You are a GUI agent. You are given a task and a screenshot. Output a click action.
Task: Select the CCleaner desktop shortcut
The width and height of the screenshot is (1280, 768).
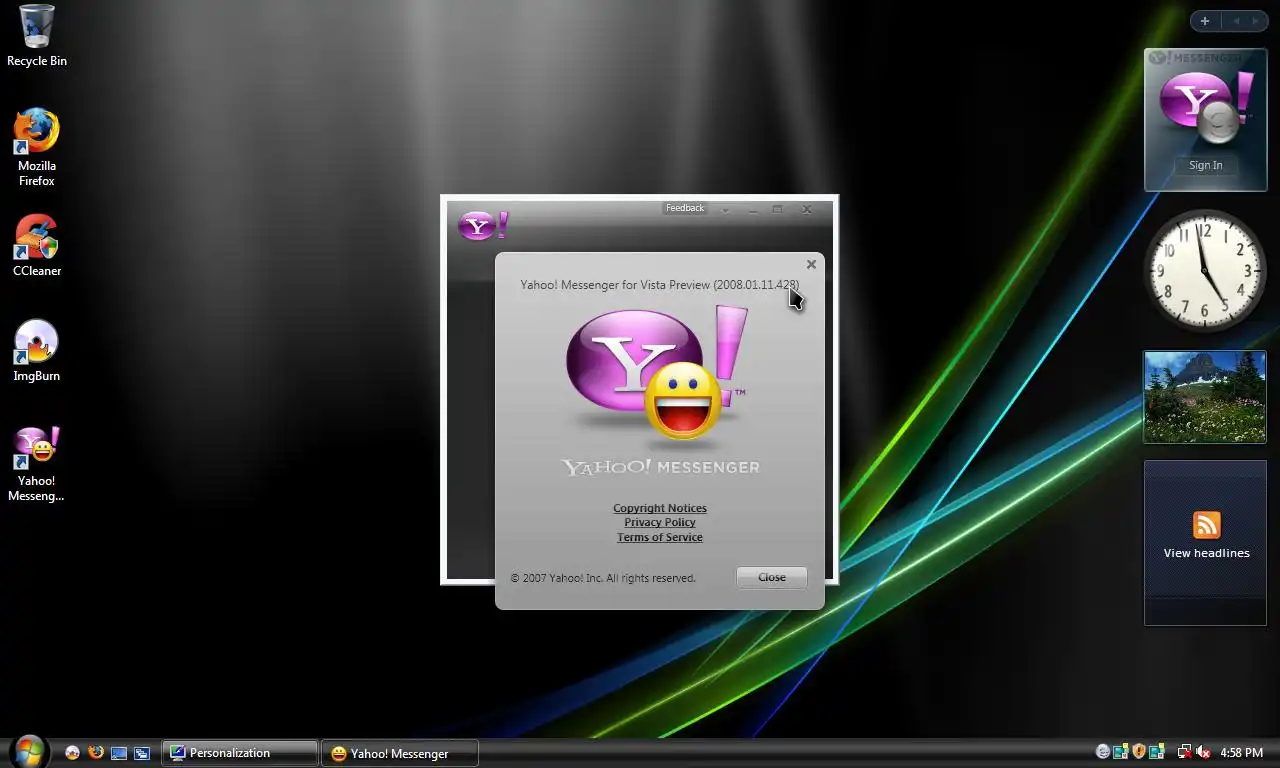pyautogui.click(x=37, y=245)
